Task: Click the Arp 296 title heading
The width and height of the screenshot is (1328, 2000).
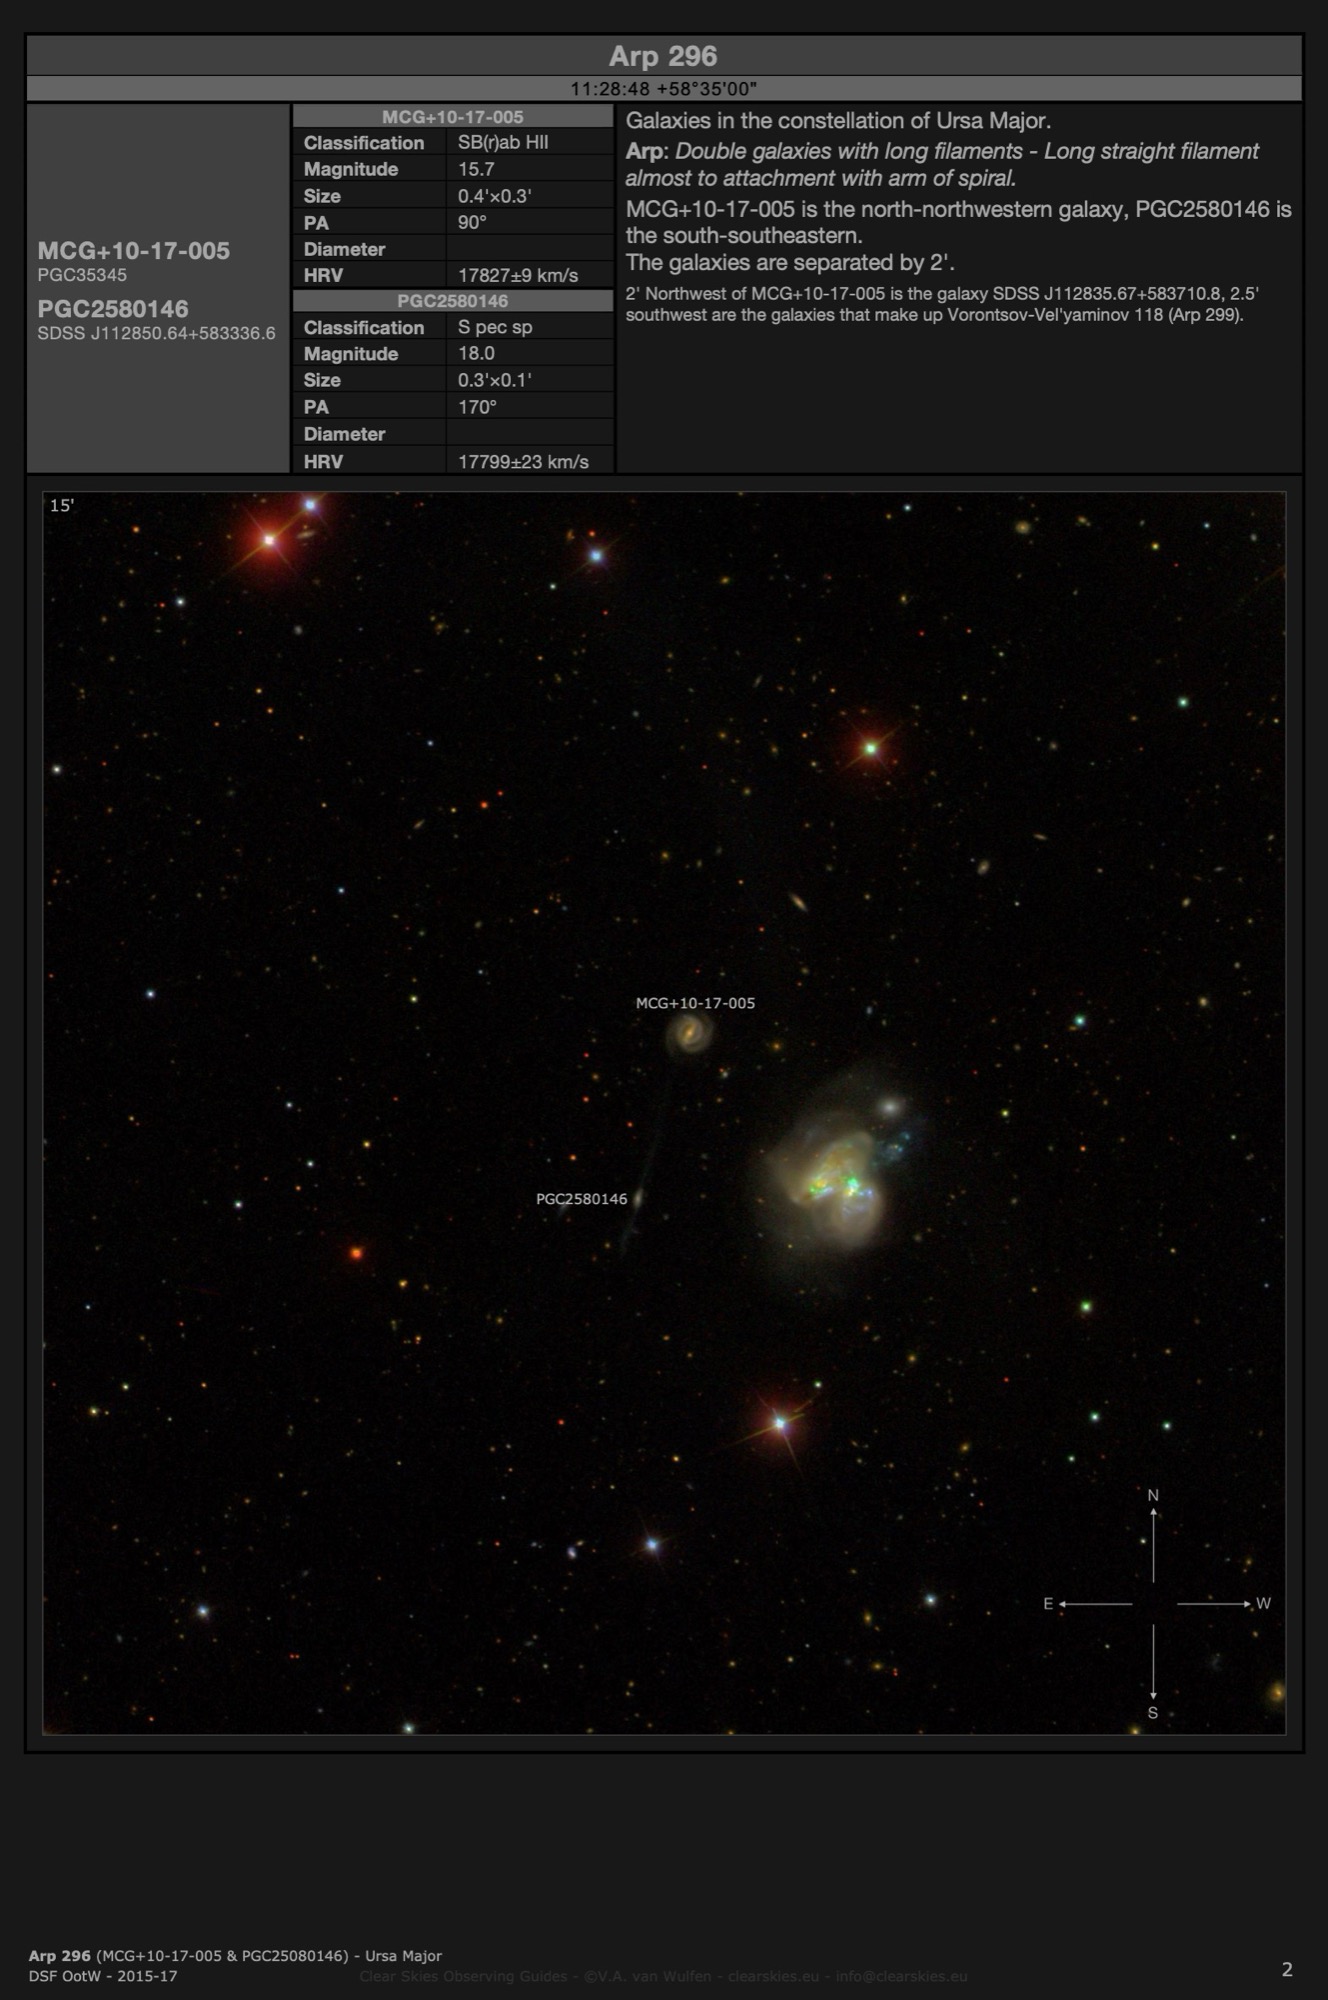Action: pos(663,56)
